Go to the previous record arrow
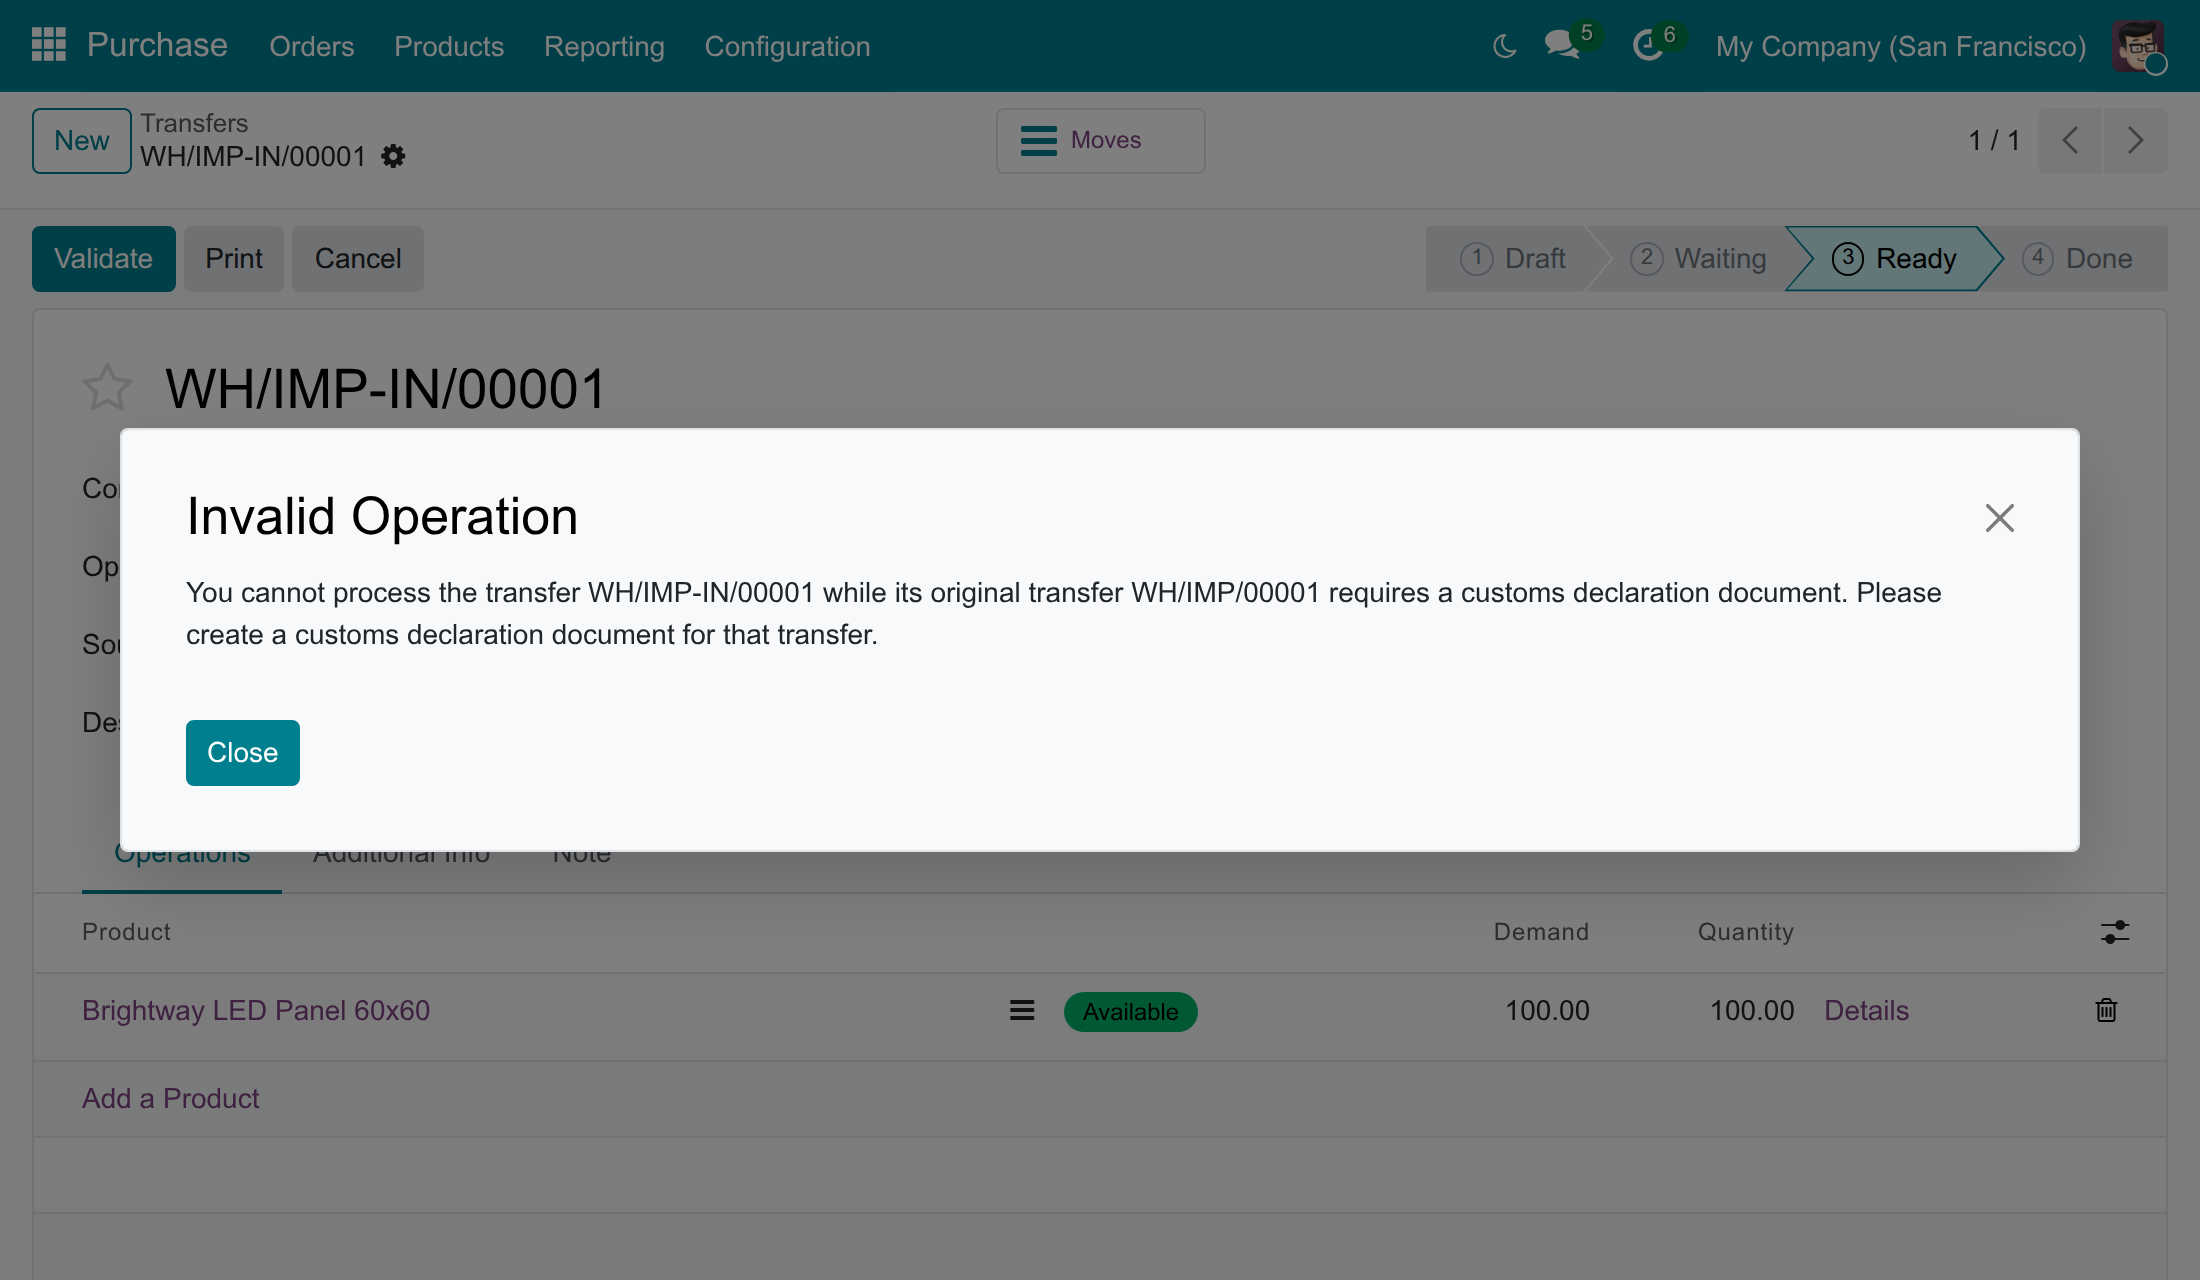Viewport: 2200px width, 1280px height. coord(2070,141)
